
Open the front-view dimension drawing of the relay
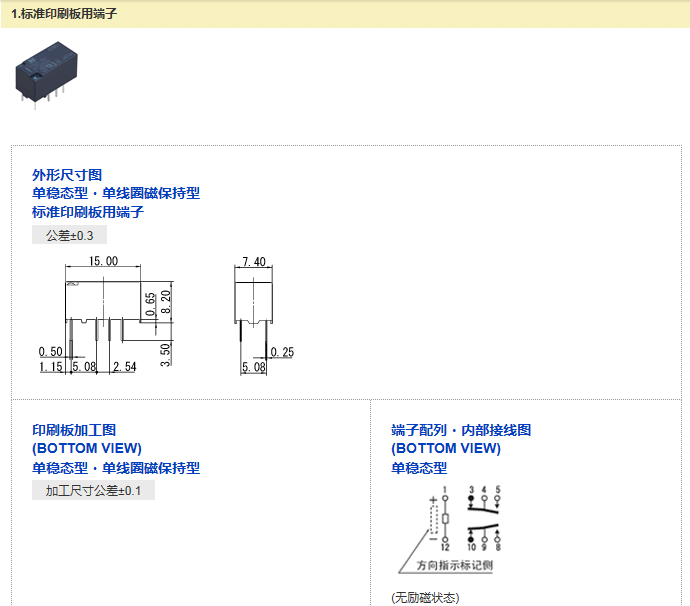coord(102,300)
